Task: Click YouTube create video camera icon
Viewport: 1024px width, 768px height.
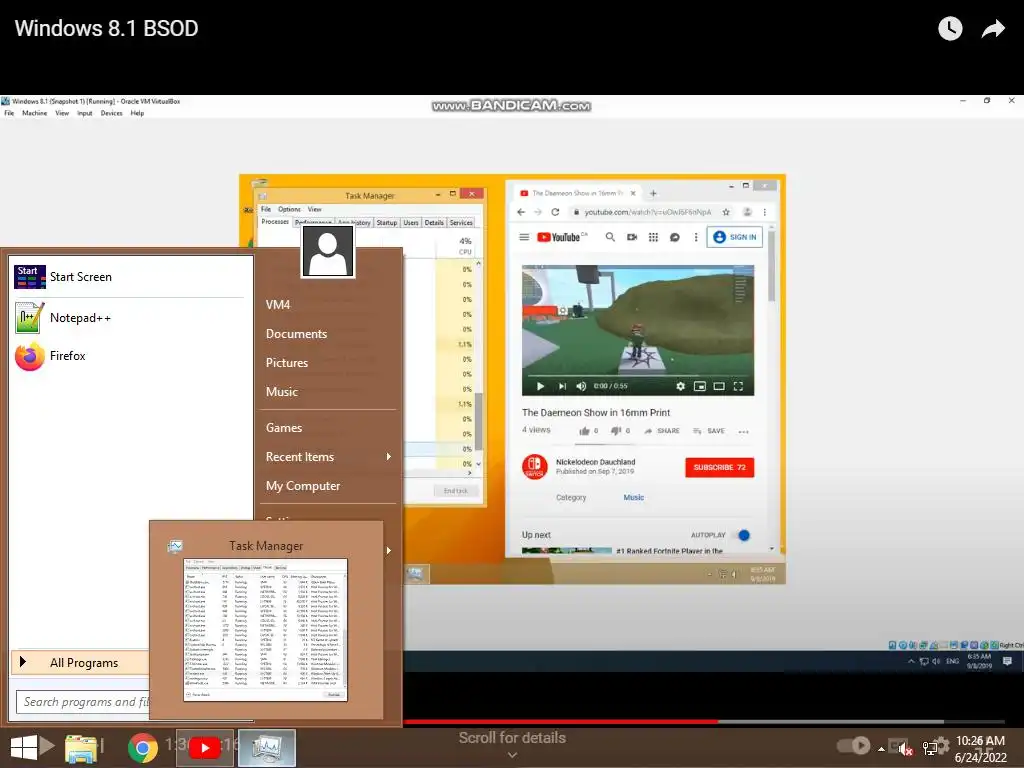Action: 632,237
